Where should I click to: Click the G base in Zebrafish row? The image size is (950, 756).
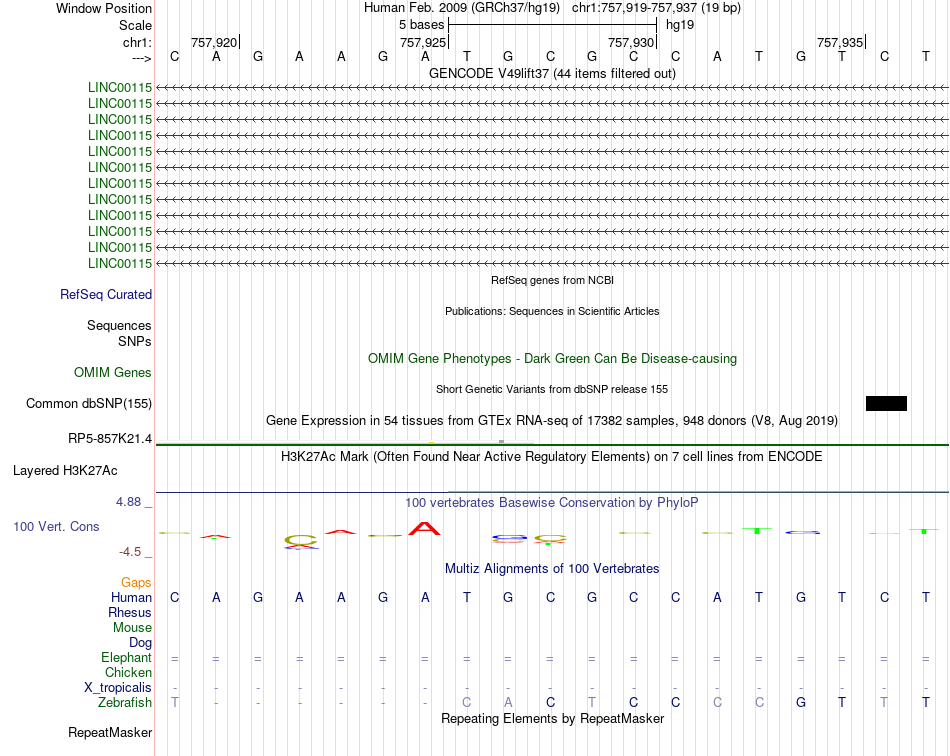[801, 702]
